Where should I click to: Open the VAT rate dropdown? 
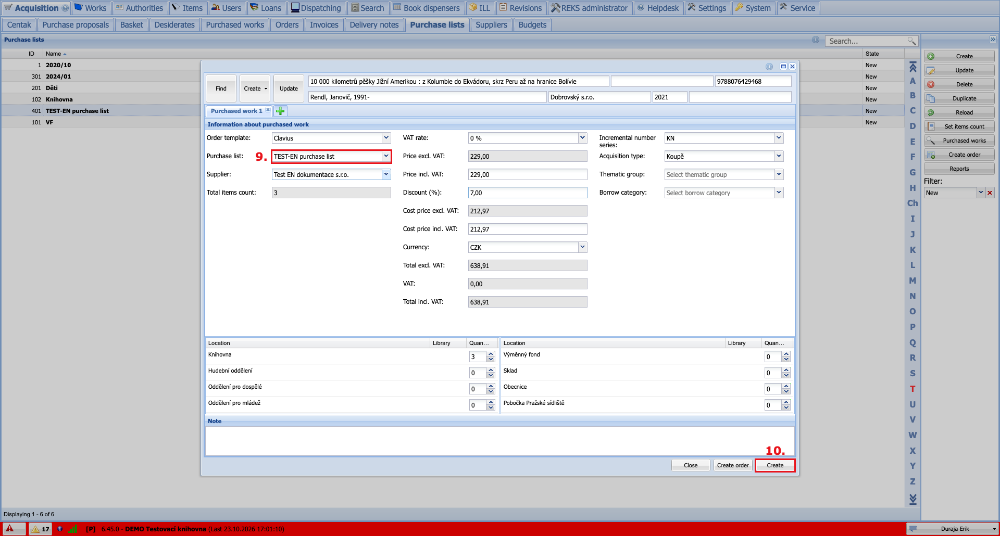(x=582, y=138)
